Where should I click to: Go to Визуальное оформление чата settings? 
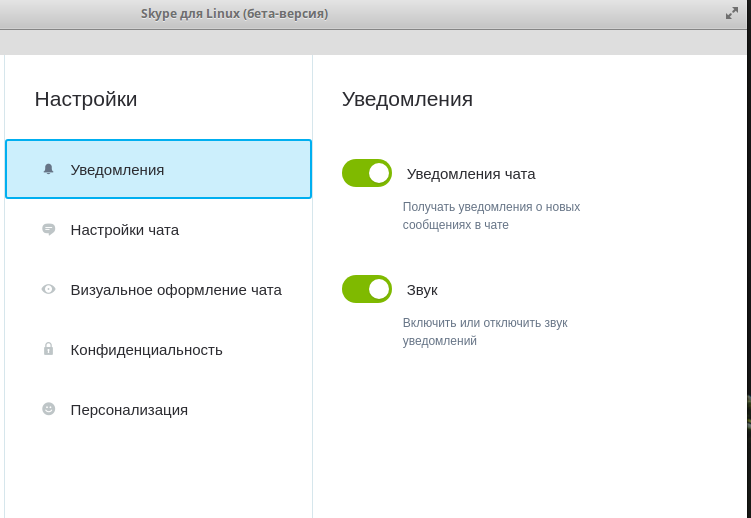coord(159,290)
